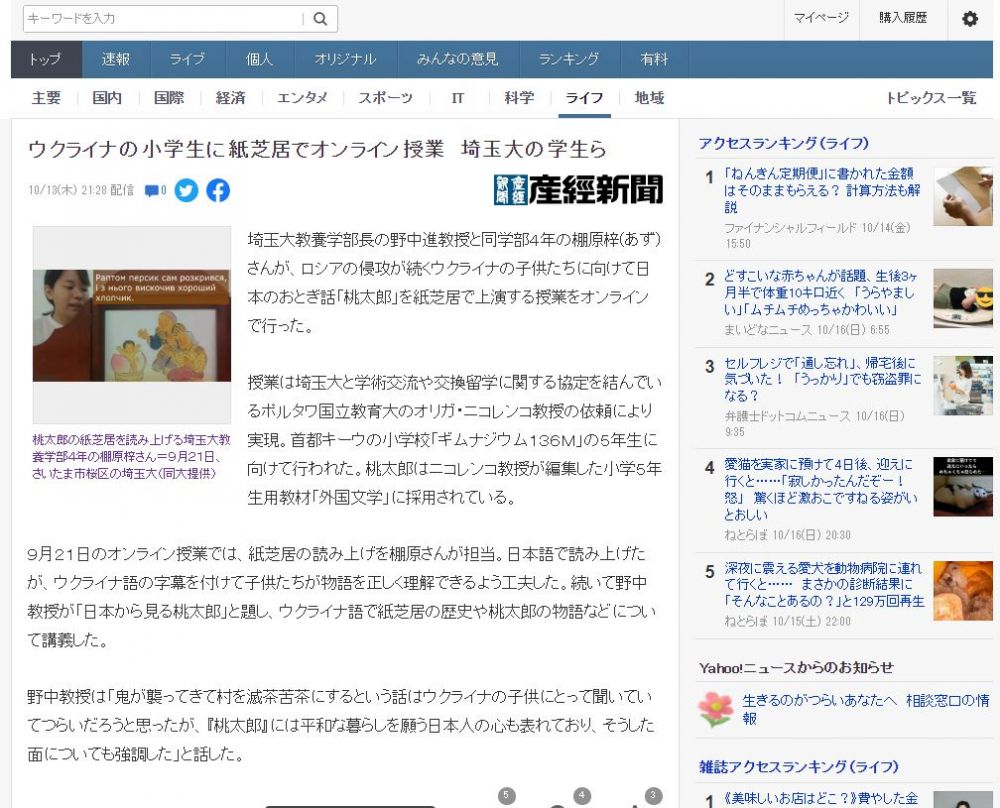
Task: Select the ランキング navigation tab
Action: pyautogui.click(x=568, y=59)
